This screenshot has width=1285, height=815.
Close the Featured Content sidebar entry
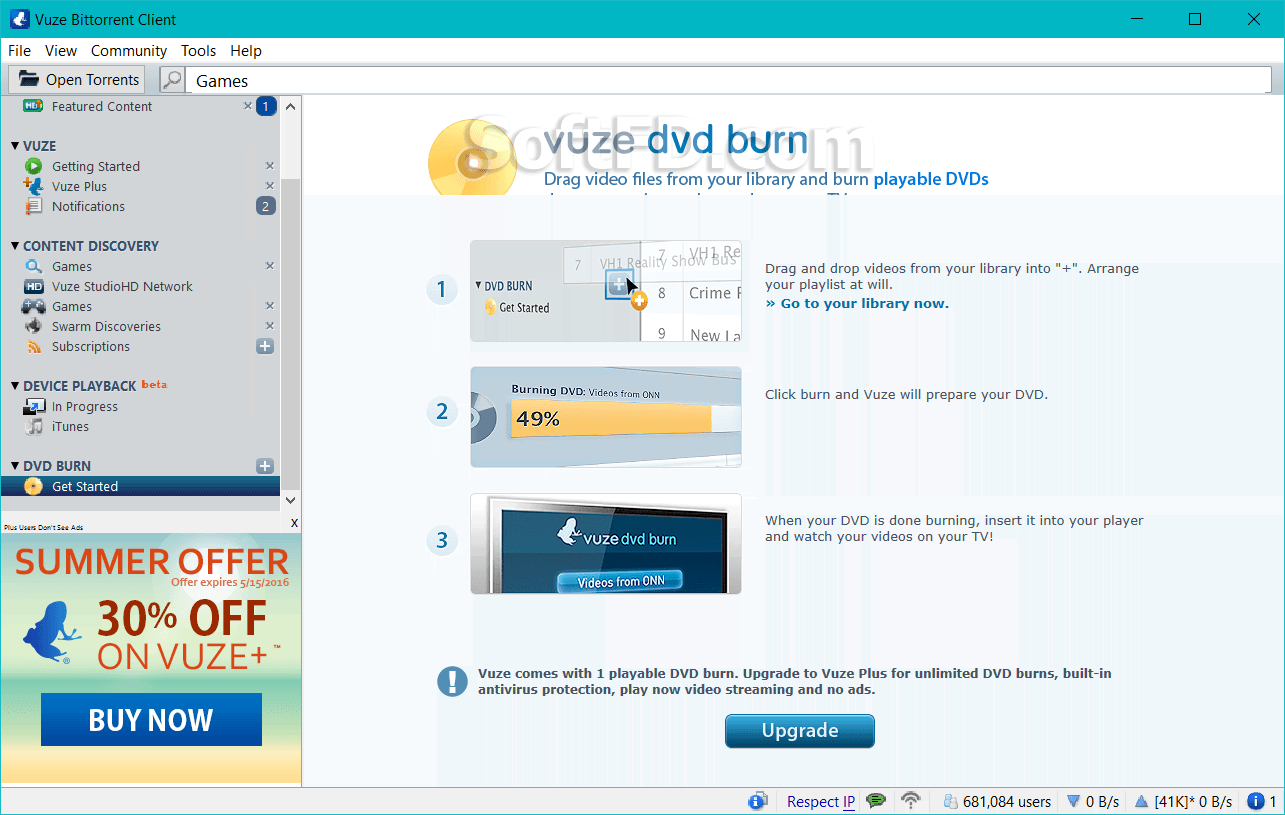[248, 105]
